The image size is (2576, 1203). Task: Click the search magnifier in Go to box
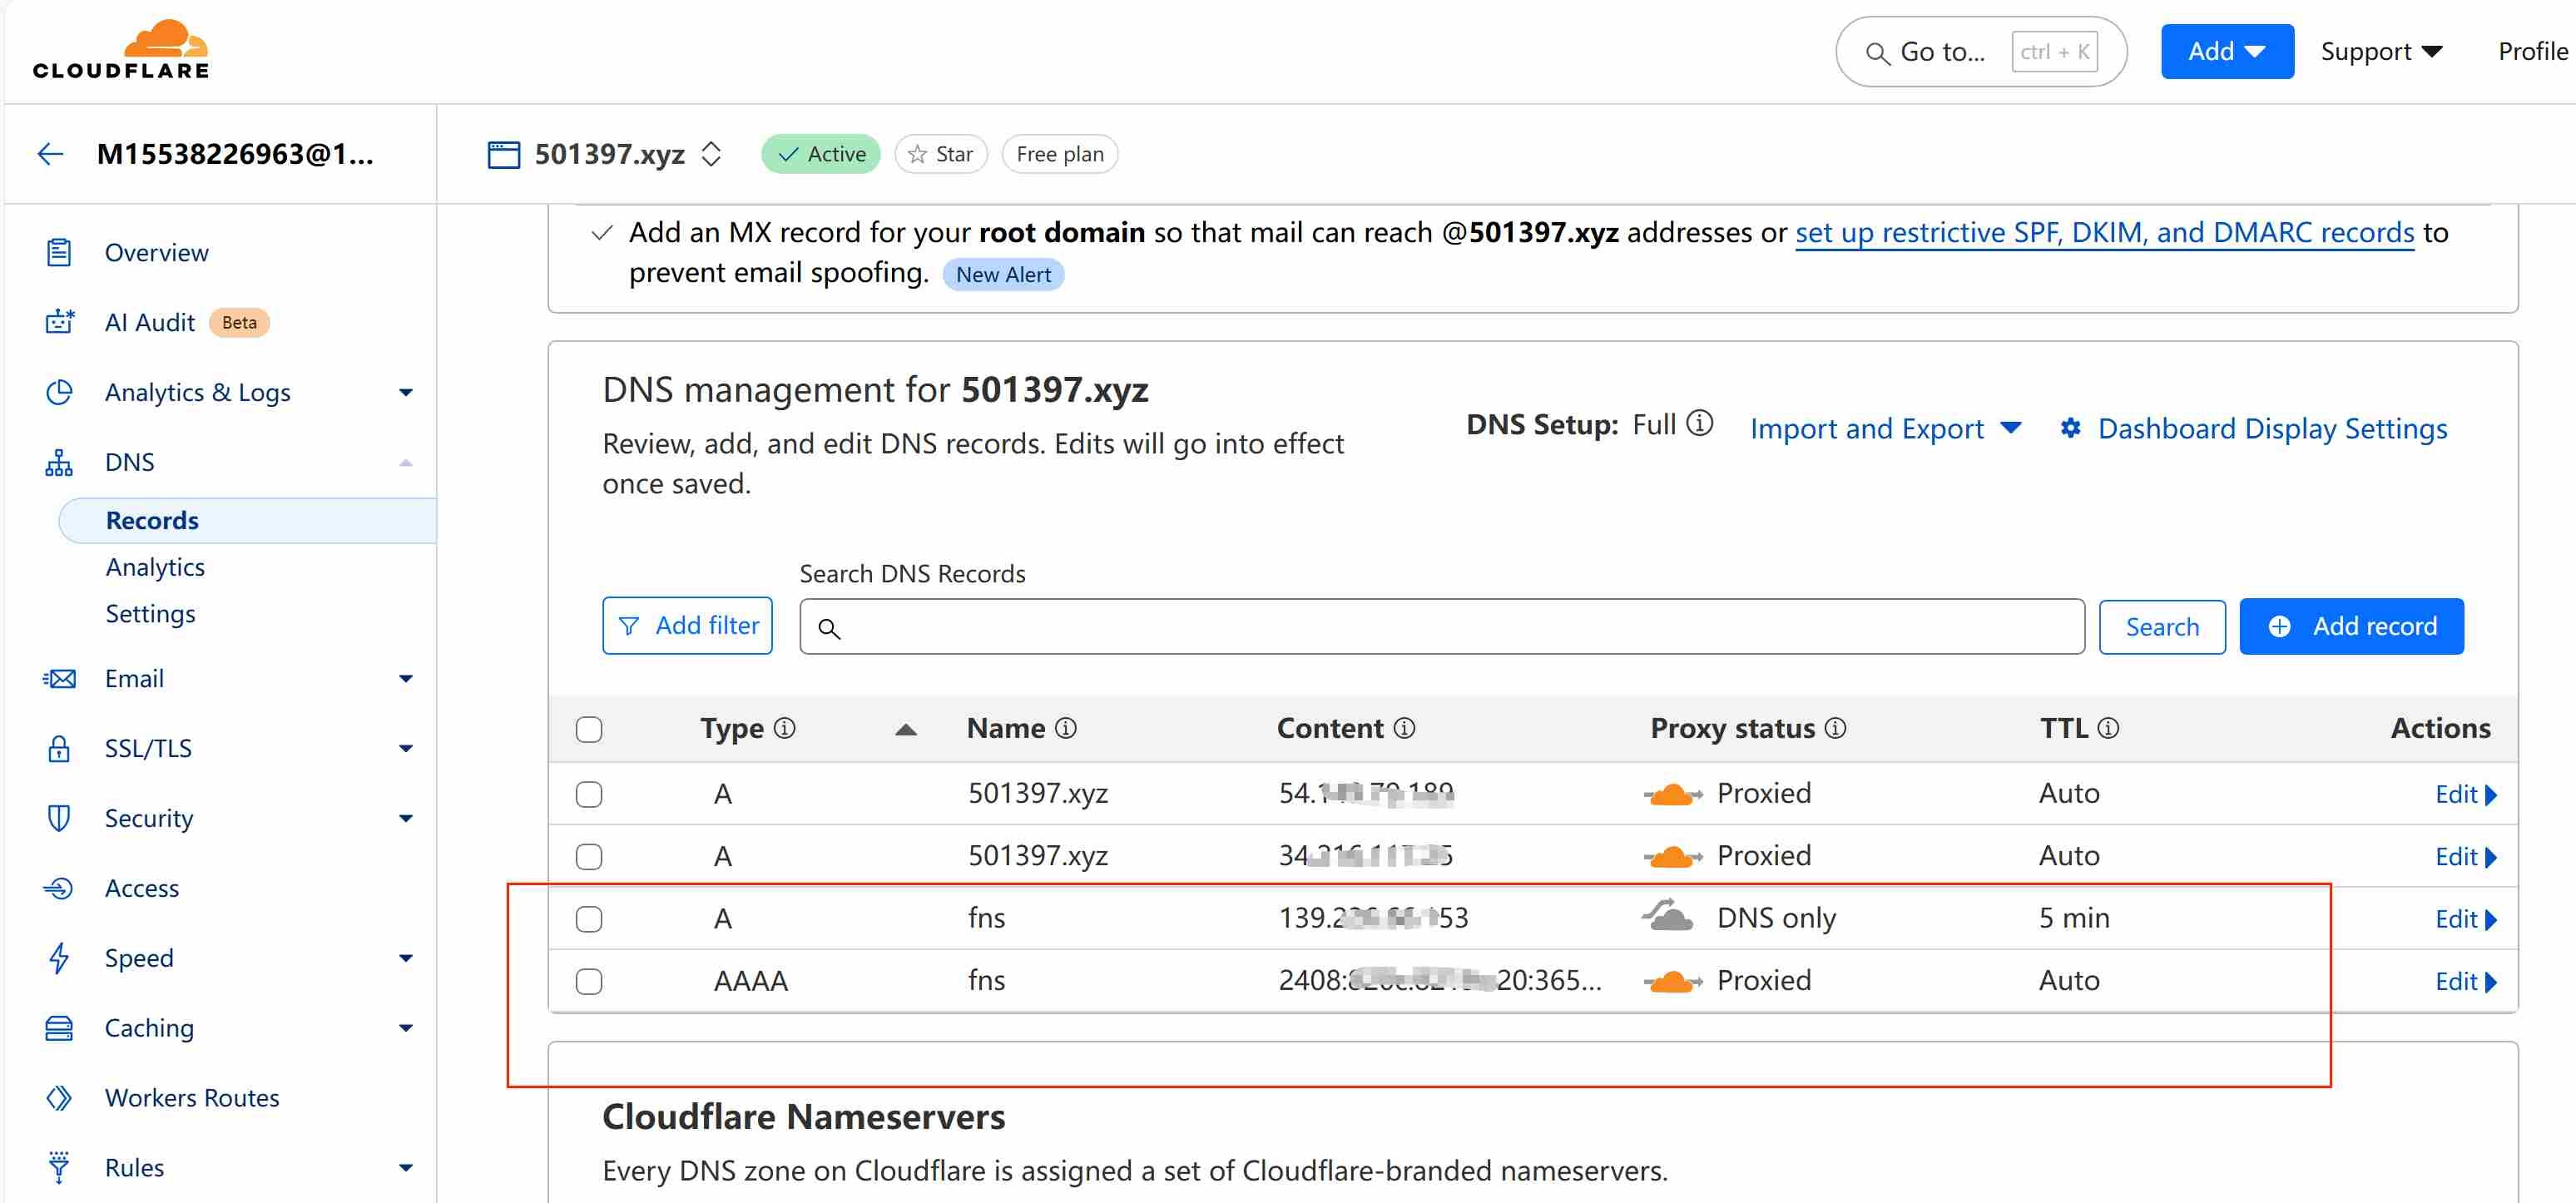click(x=1877, y=53)
